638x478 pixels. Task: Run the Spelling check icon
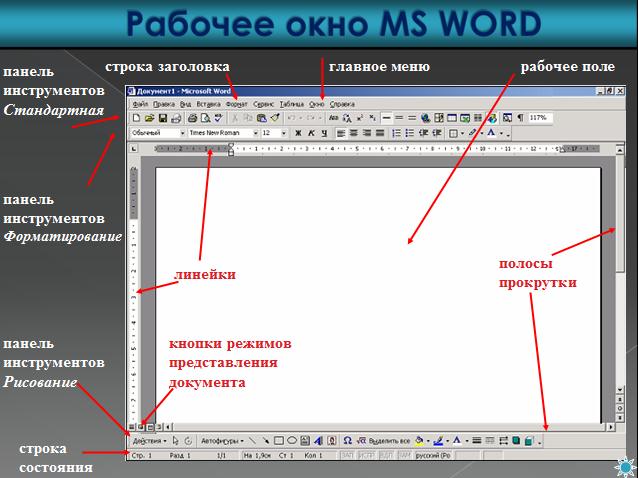219,118
